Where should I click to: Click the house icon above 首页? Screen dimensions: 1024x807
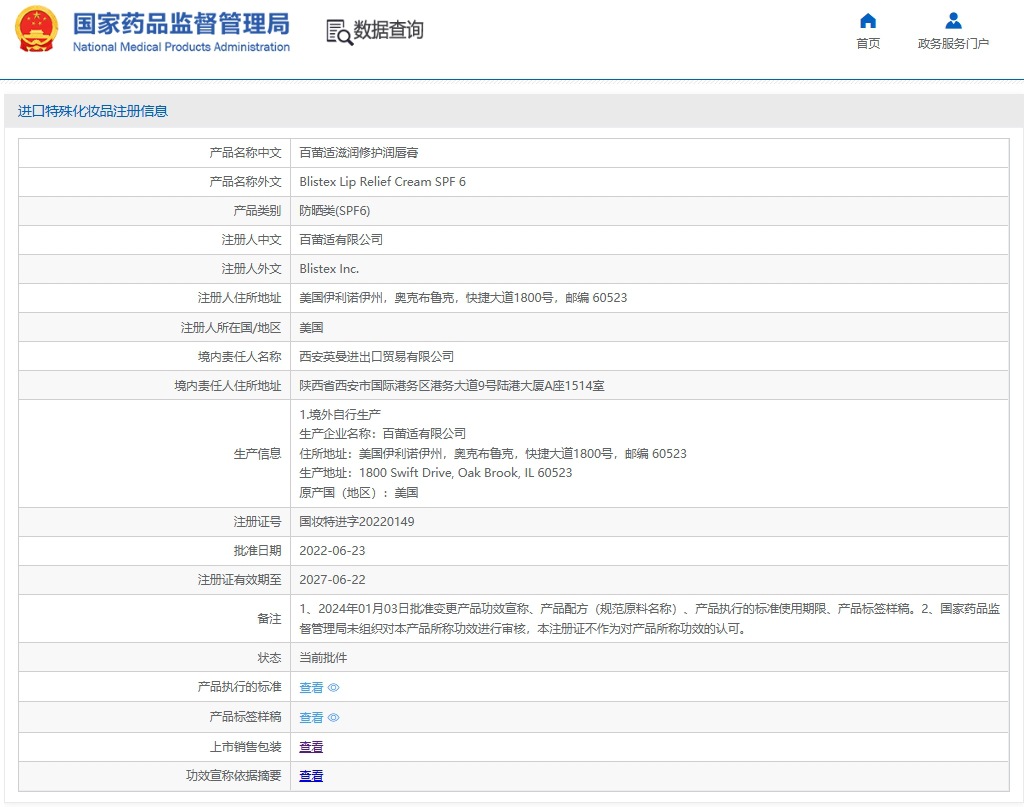tap(868, 21)
